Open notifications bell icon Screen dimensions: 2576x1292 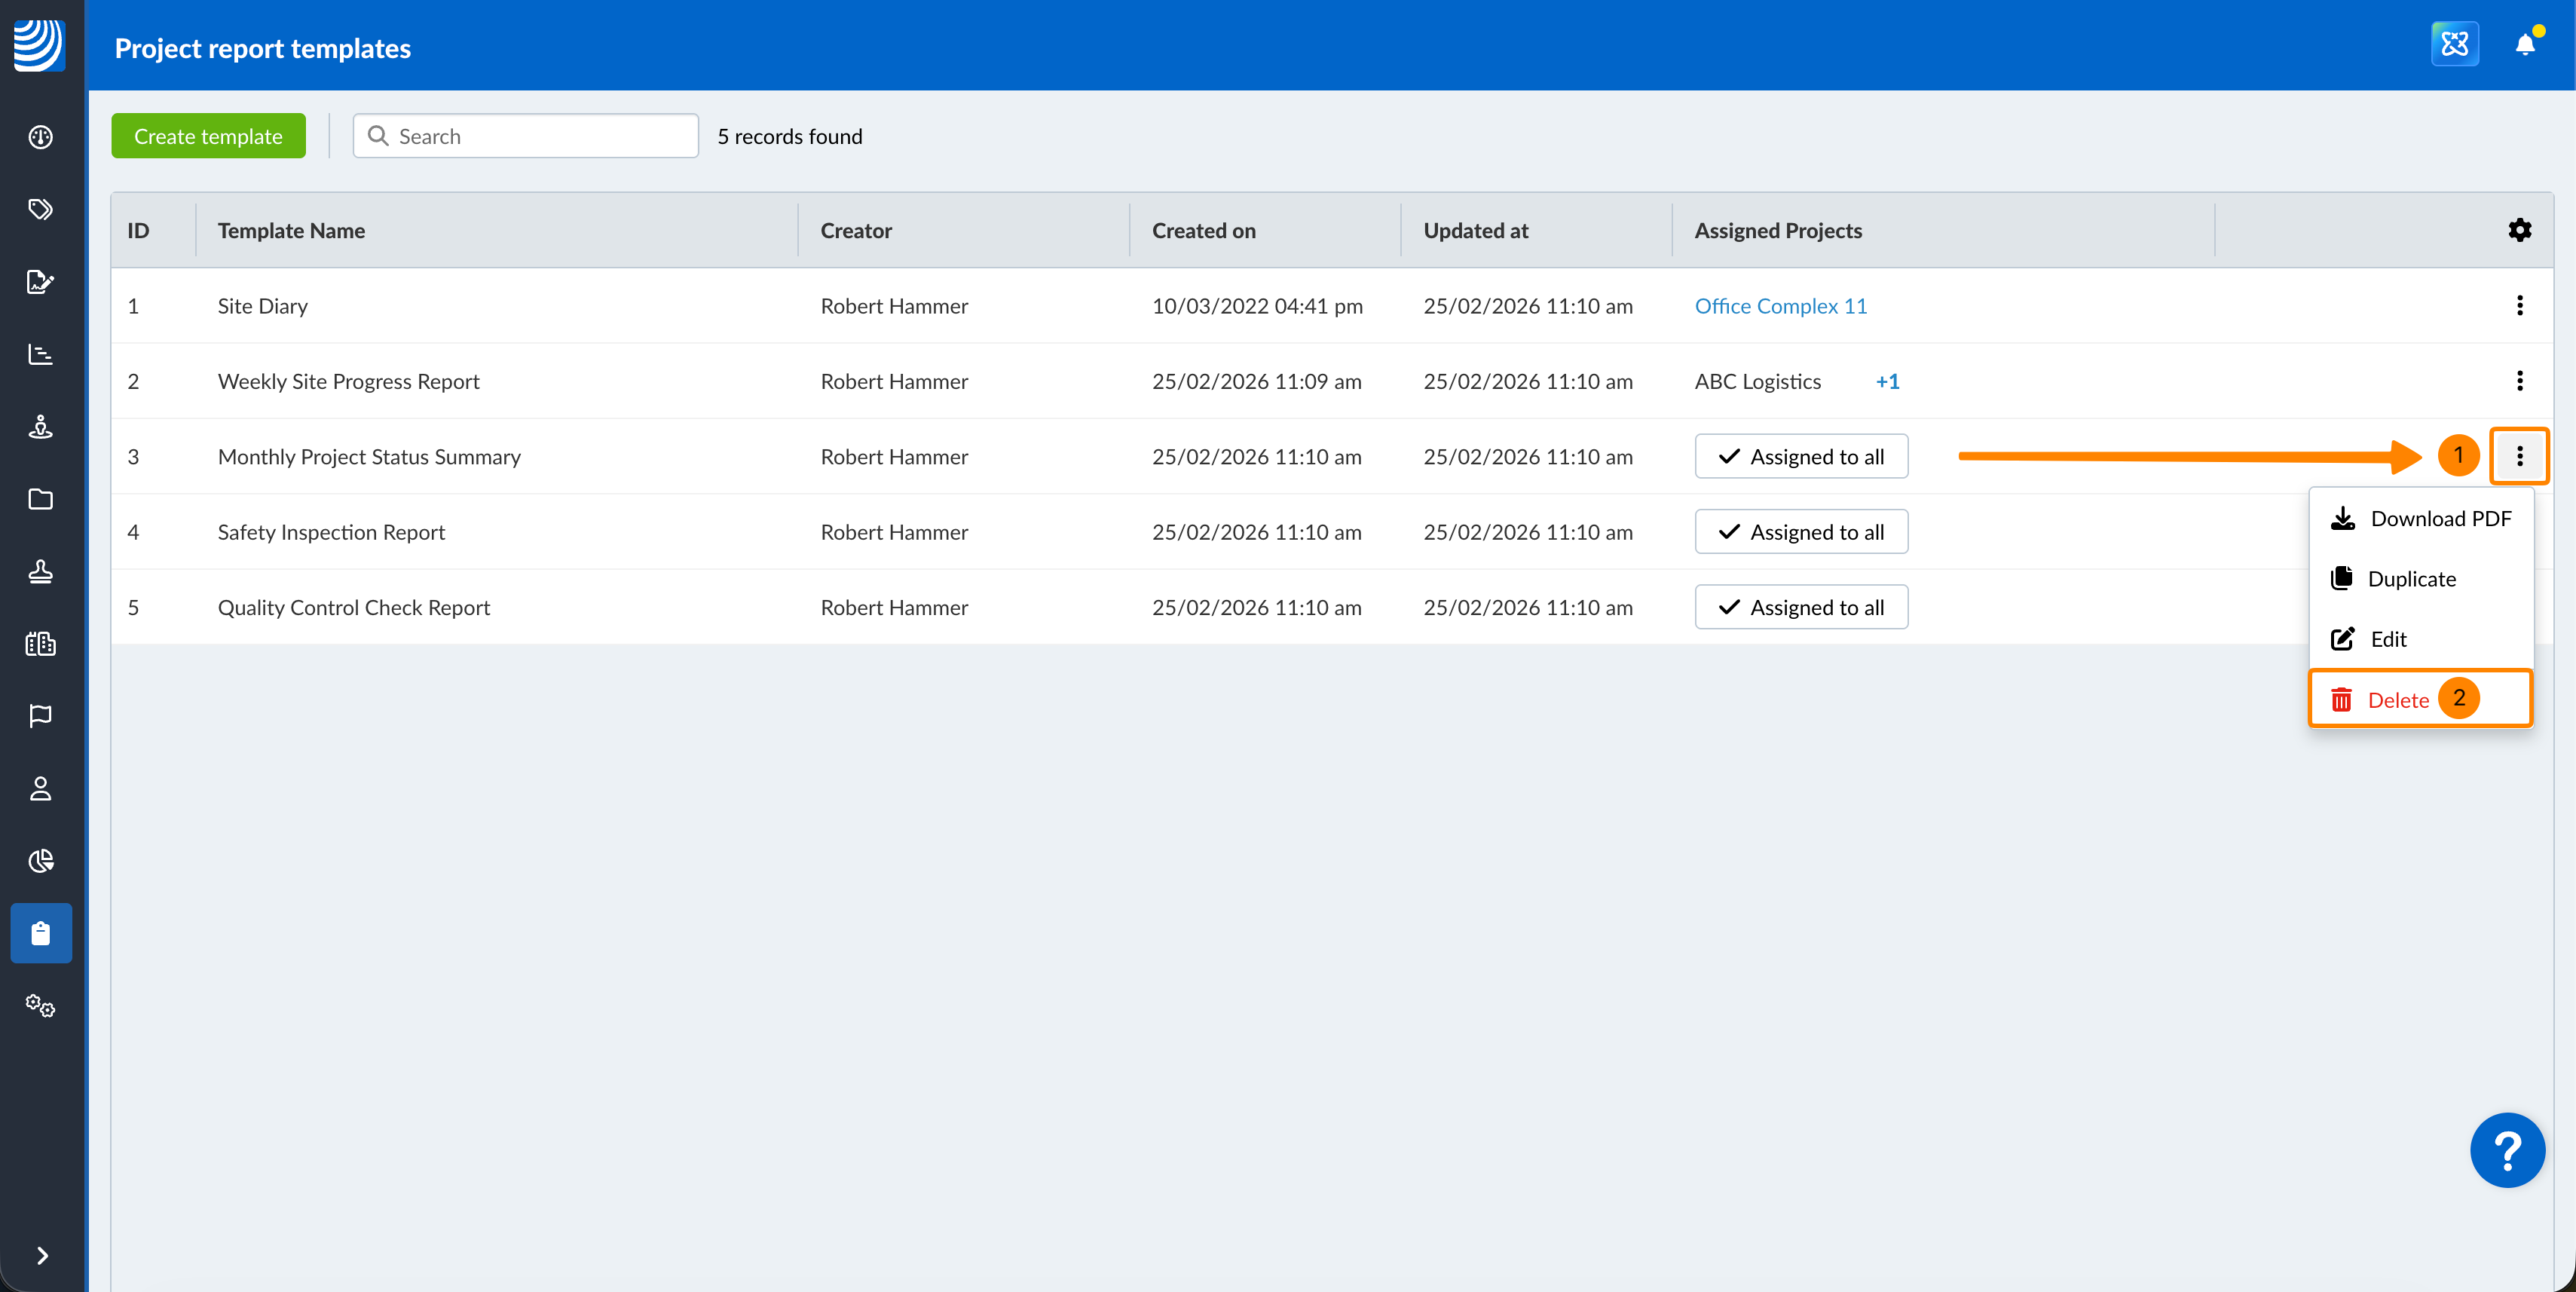pos(2525,44)
